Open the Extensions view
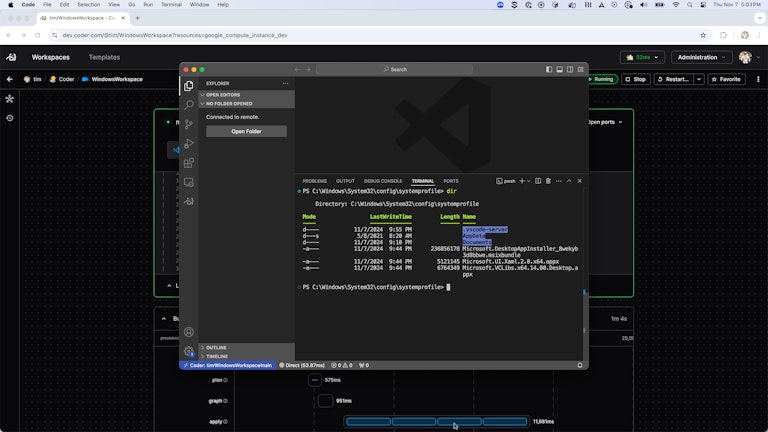Viewport: 768px width, 432px height. pos(188,163)
